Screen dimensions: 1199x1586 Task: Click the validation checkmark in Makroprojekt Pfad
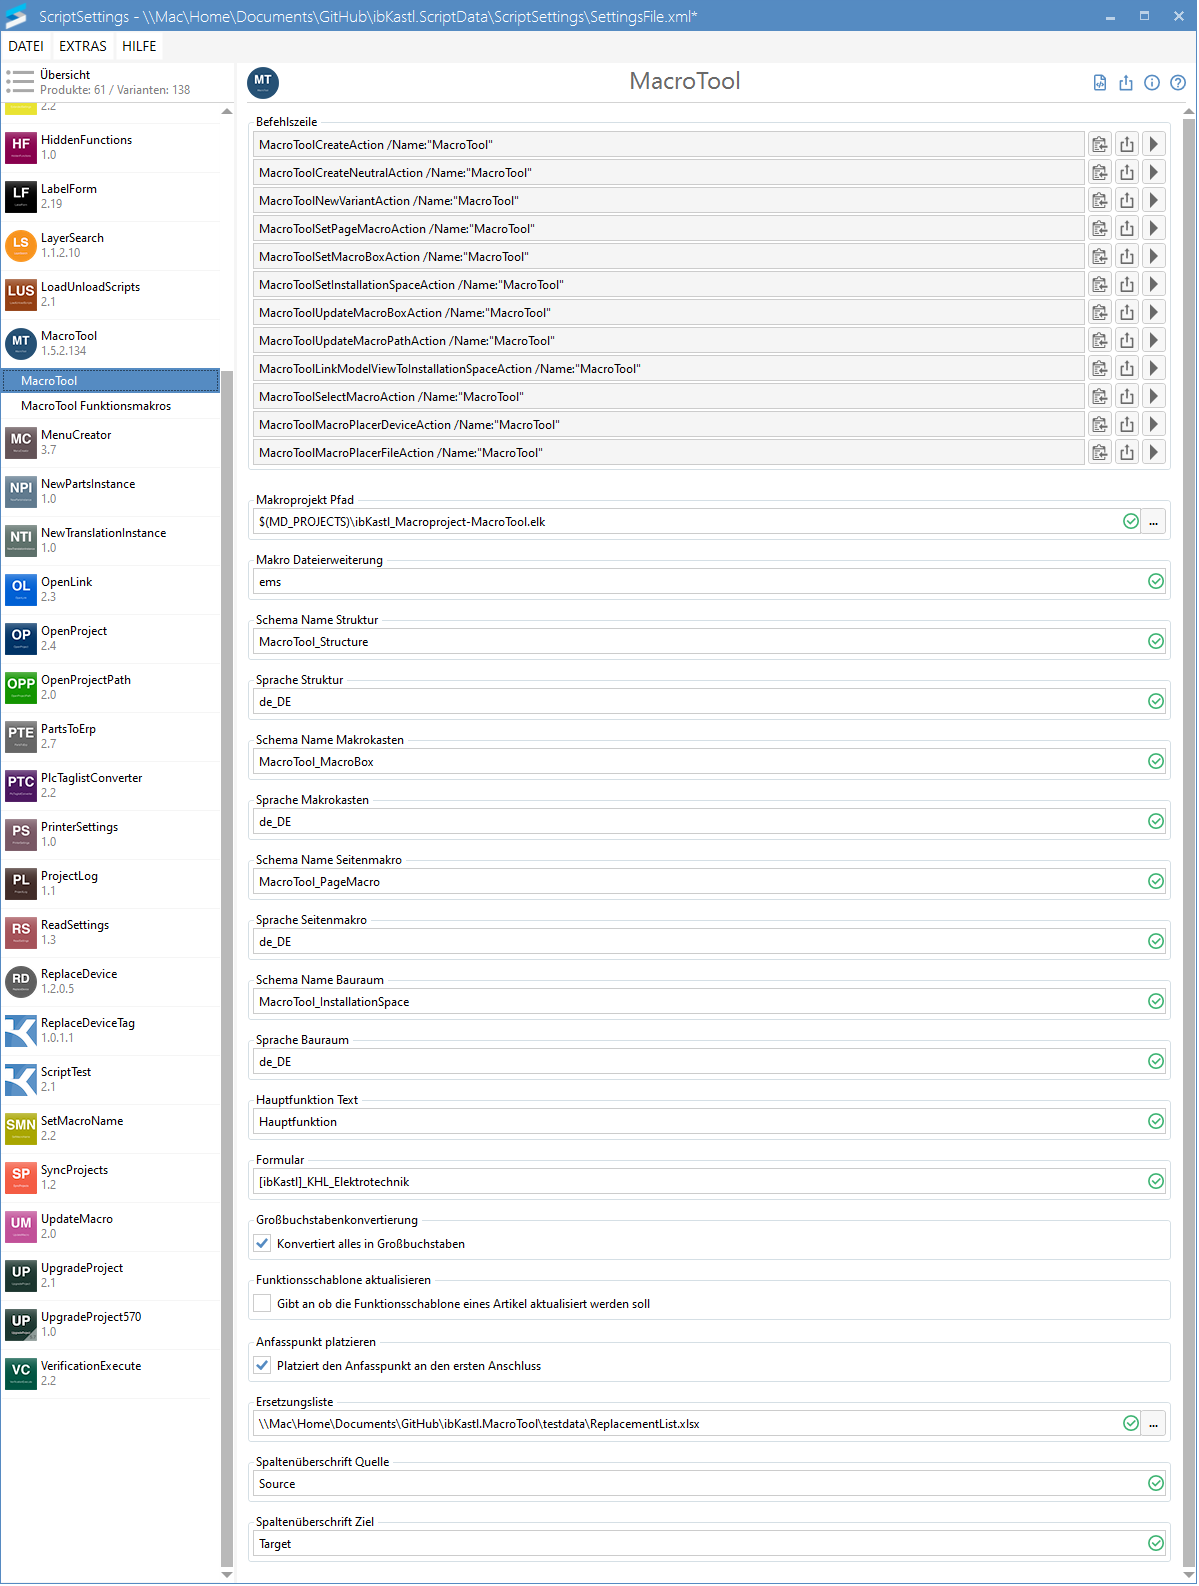coord(1131,522)
